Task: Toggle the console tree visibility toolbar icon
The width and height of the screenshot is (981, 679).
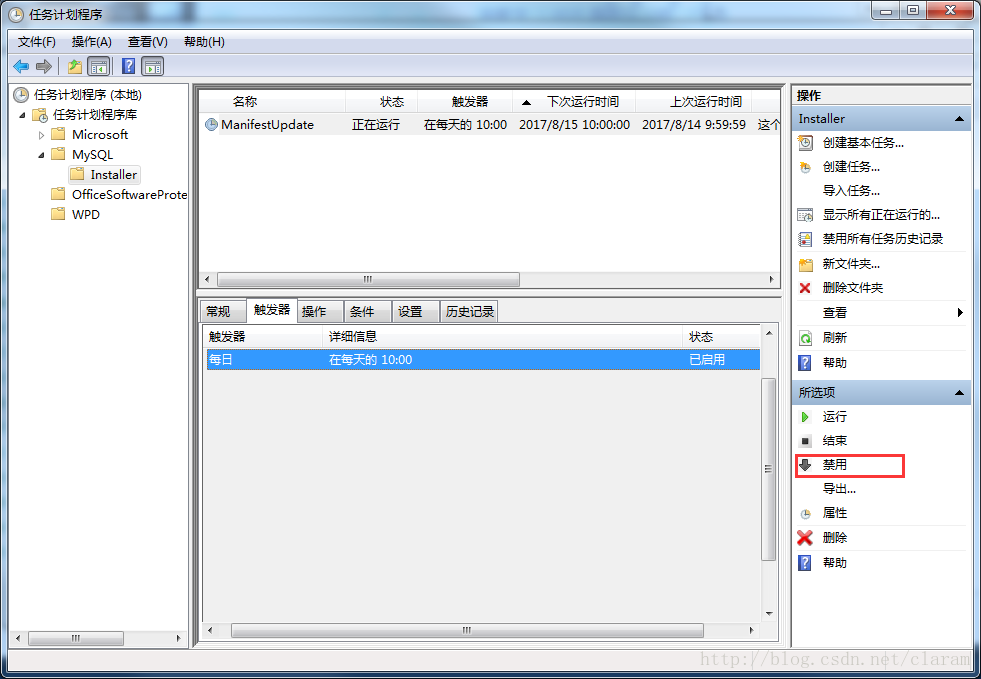Action: click(98, 66)
